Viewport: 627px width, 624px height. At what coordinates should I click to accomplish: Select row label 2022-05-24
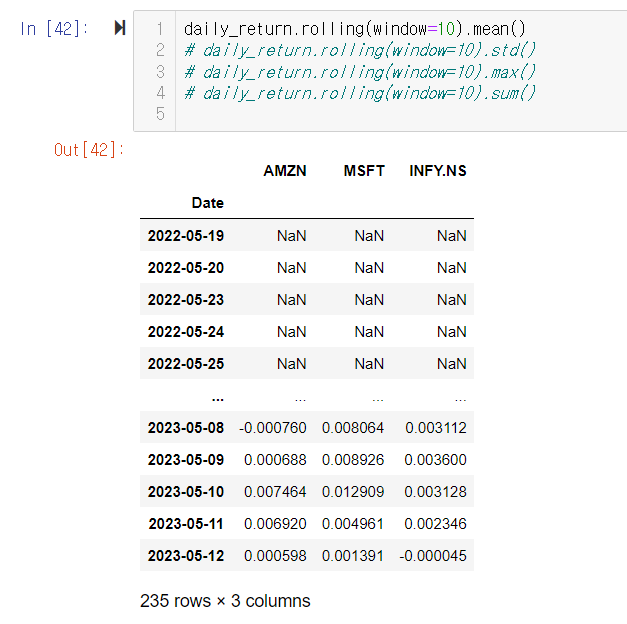point(186,332)
